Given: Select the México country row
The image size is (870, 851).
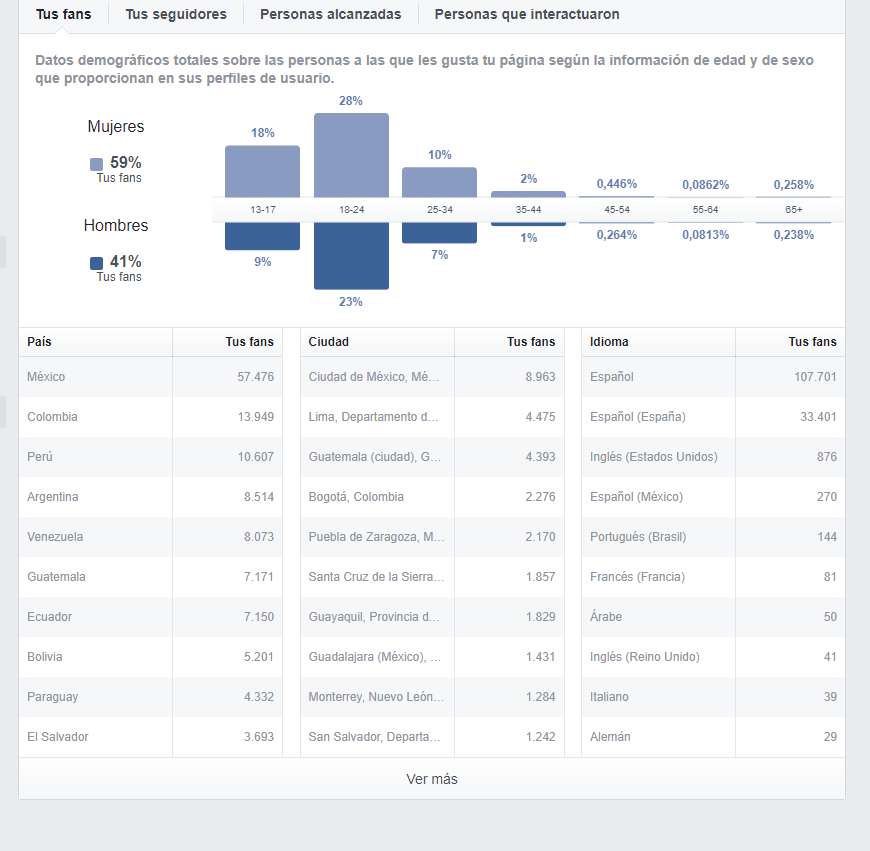Looking at the screenshot, I should click(151, 377).
